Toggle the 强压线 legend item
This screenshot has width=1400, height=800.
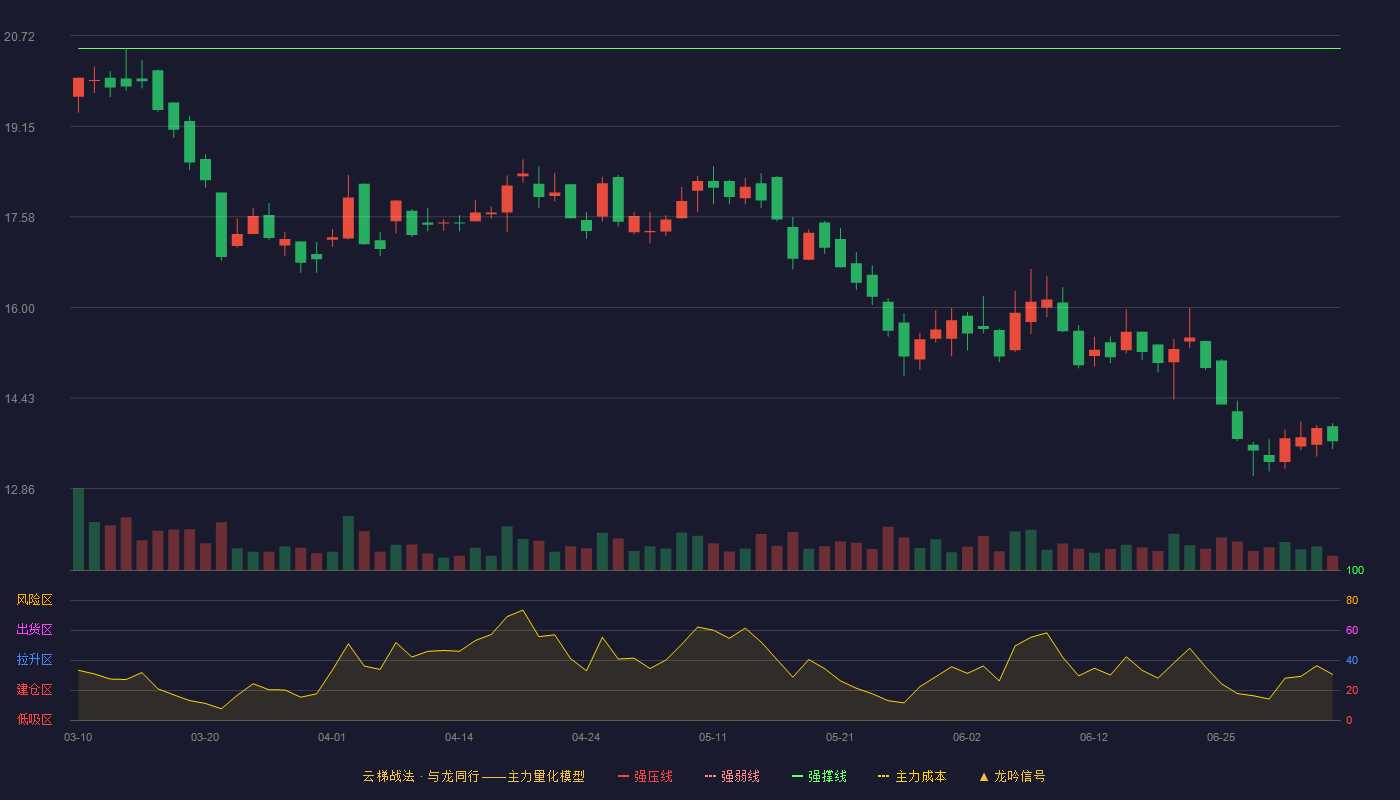[645, 776]
